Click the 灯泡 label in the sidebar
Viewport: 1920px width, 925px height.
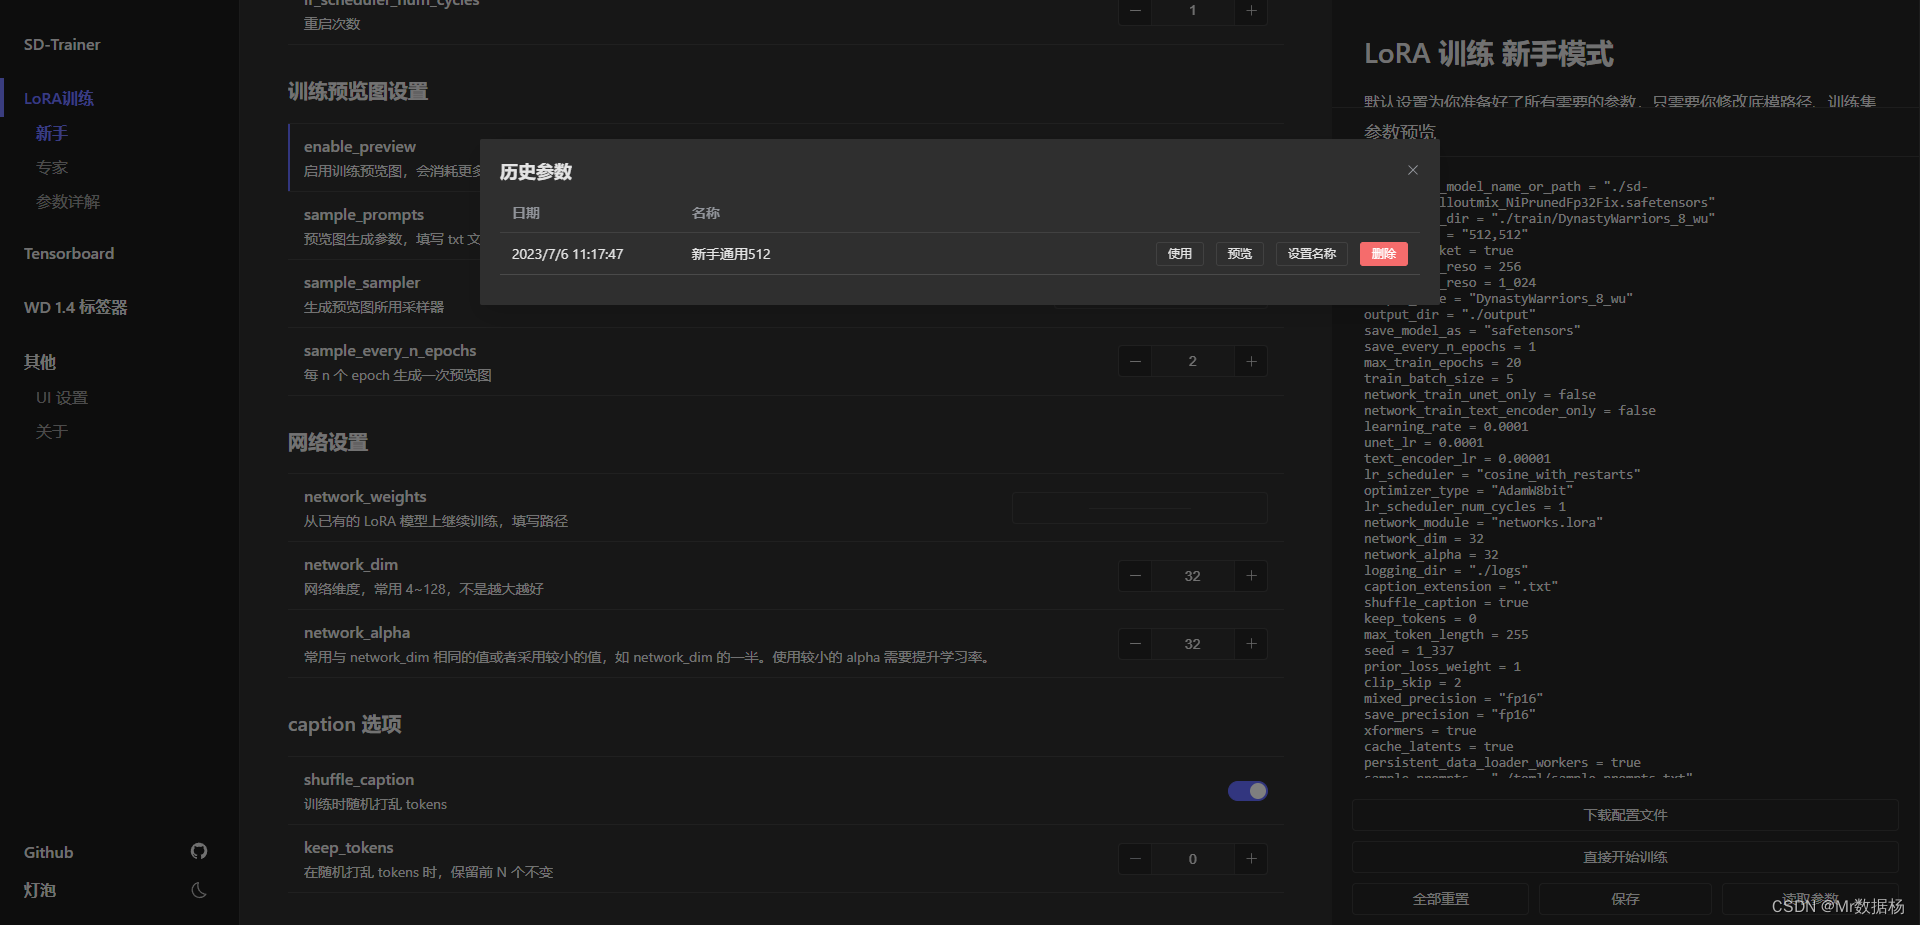40,890
